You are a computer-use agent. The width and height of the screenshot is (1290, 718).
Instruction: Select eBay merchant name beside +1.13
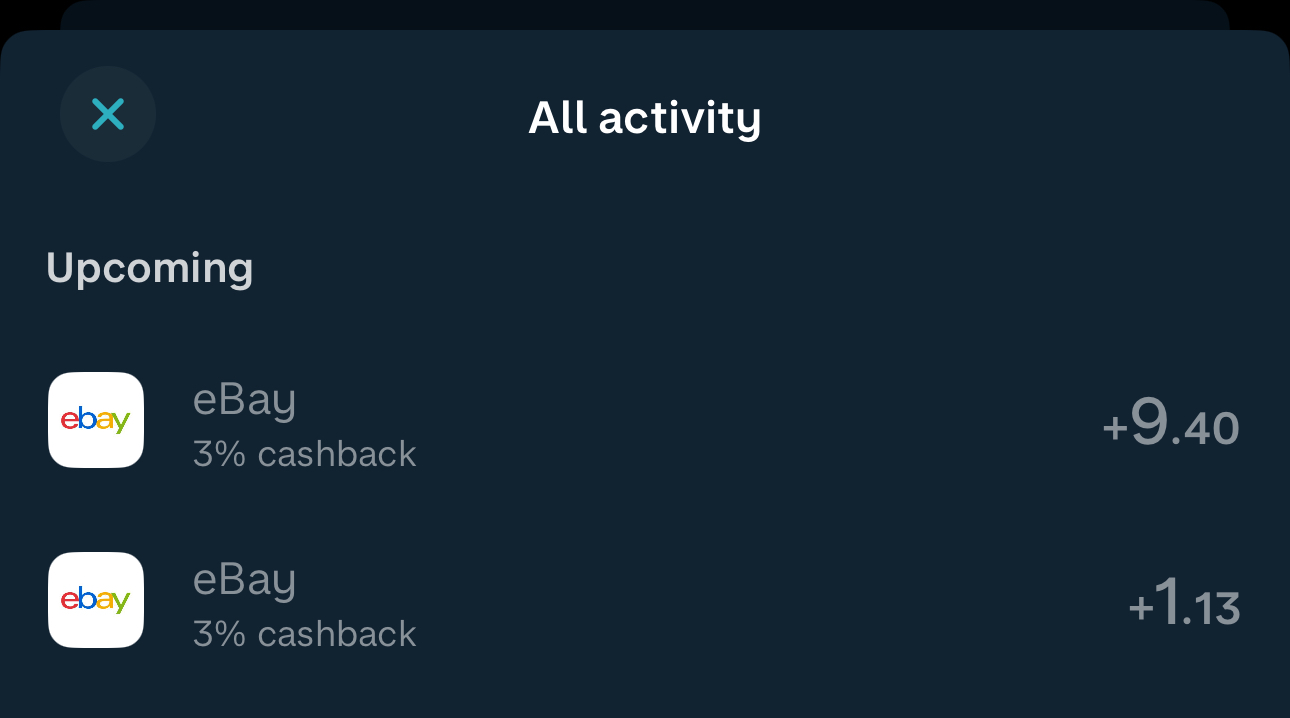click(244, 581)
